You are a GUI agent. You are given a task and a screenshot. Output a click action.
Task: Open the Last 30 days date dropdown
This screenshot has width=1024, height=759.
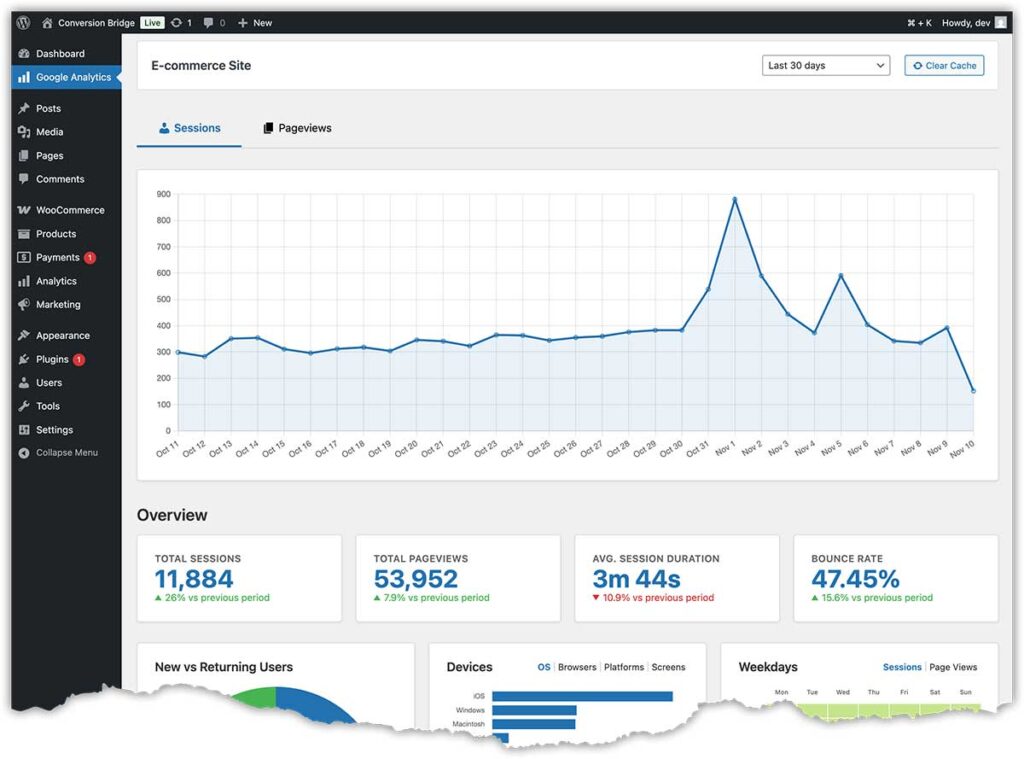[825, 64]
